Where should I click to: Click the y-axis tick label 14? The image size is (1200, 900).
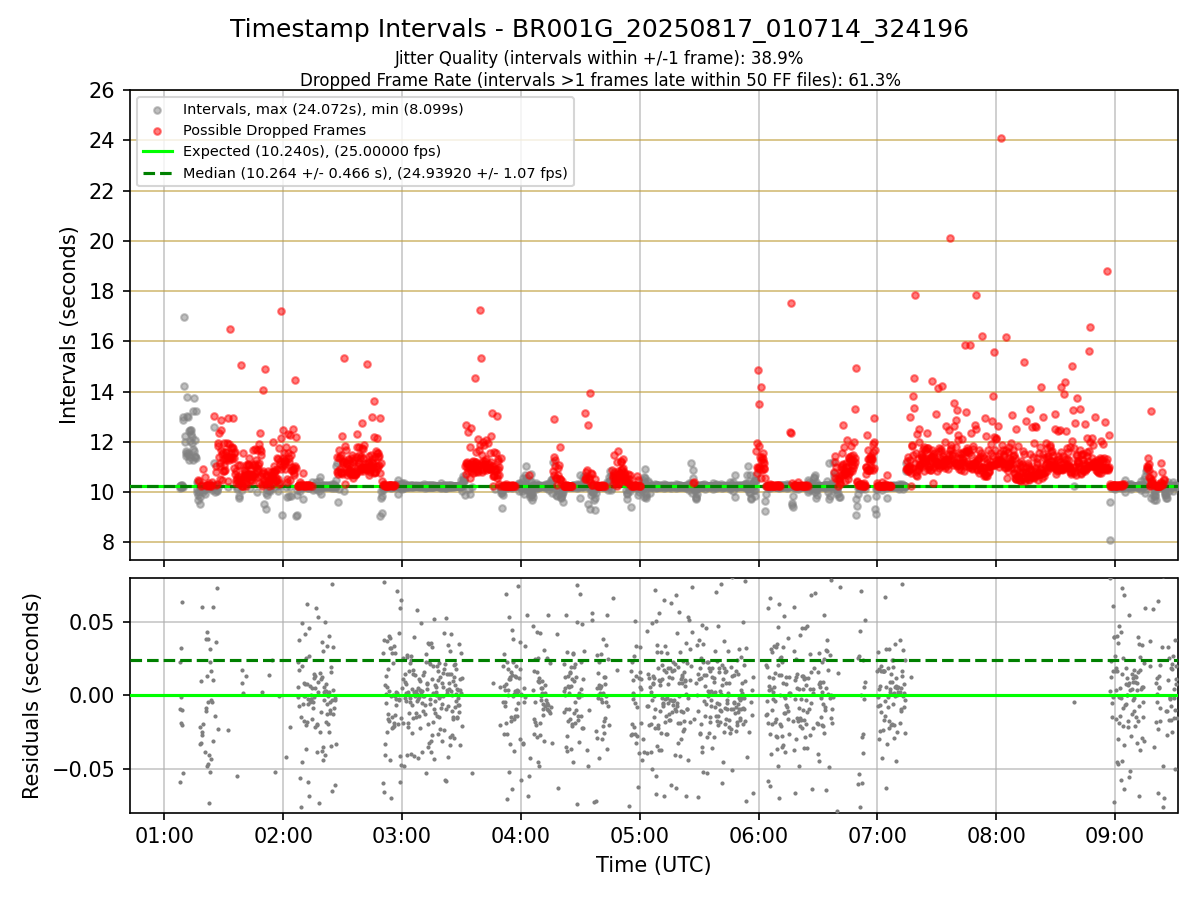coord(103,392)
